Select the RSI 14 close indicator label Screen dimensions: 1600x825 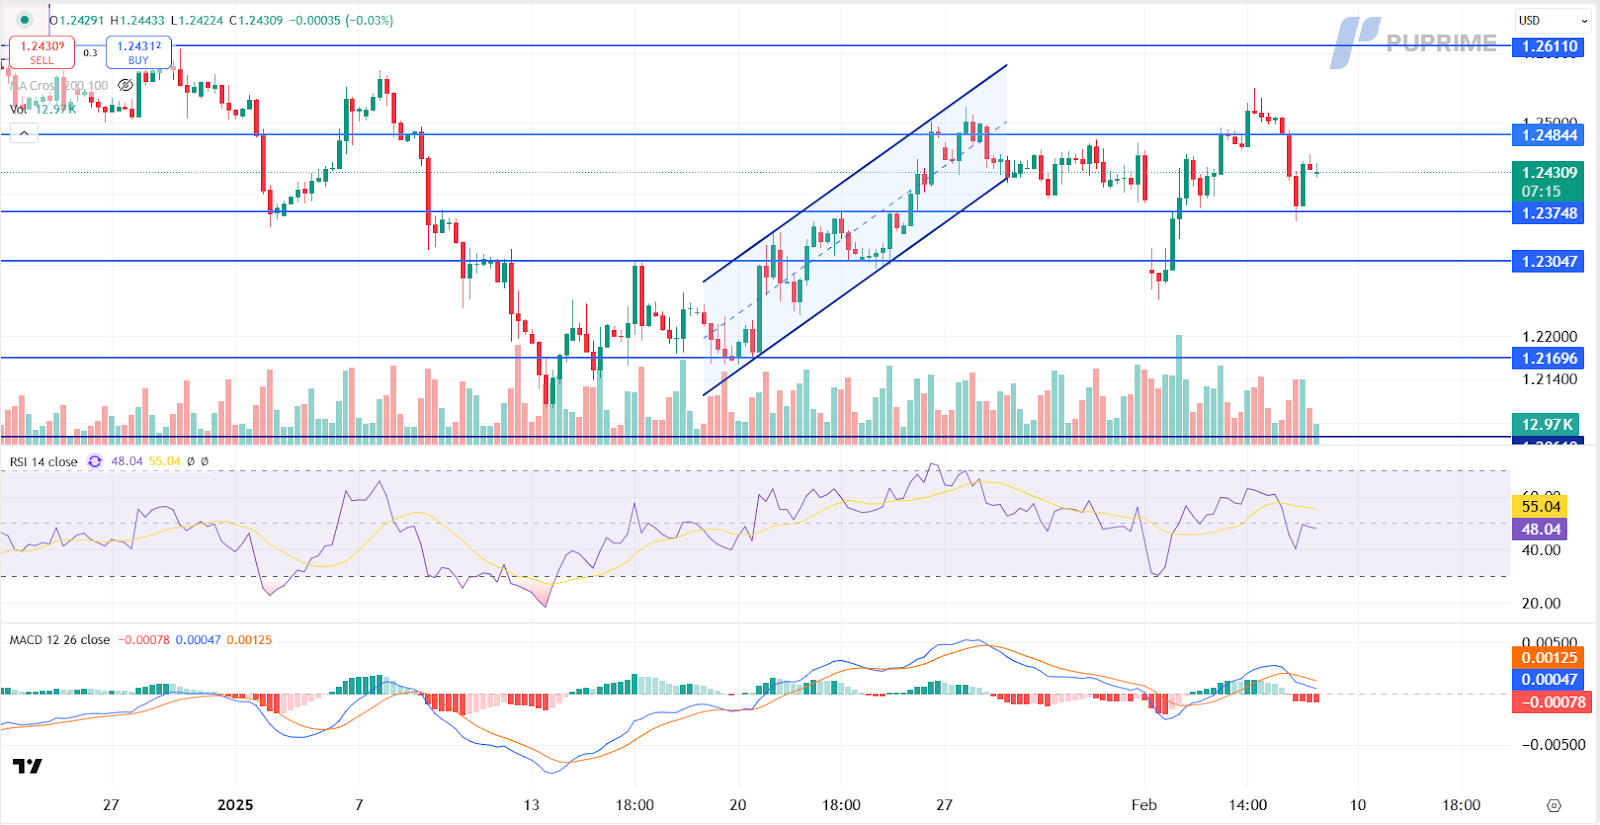point(43,462)
